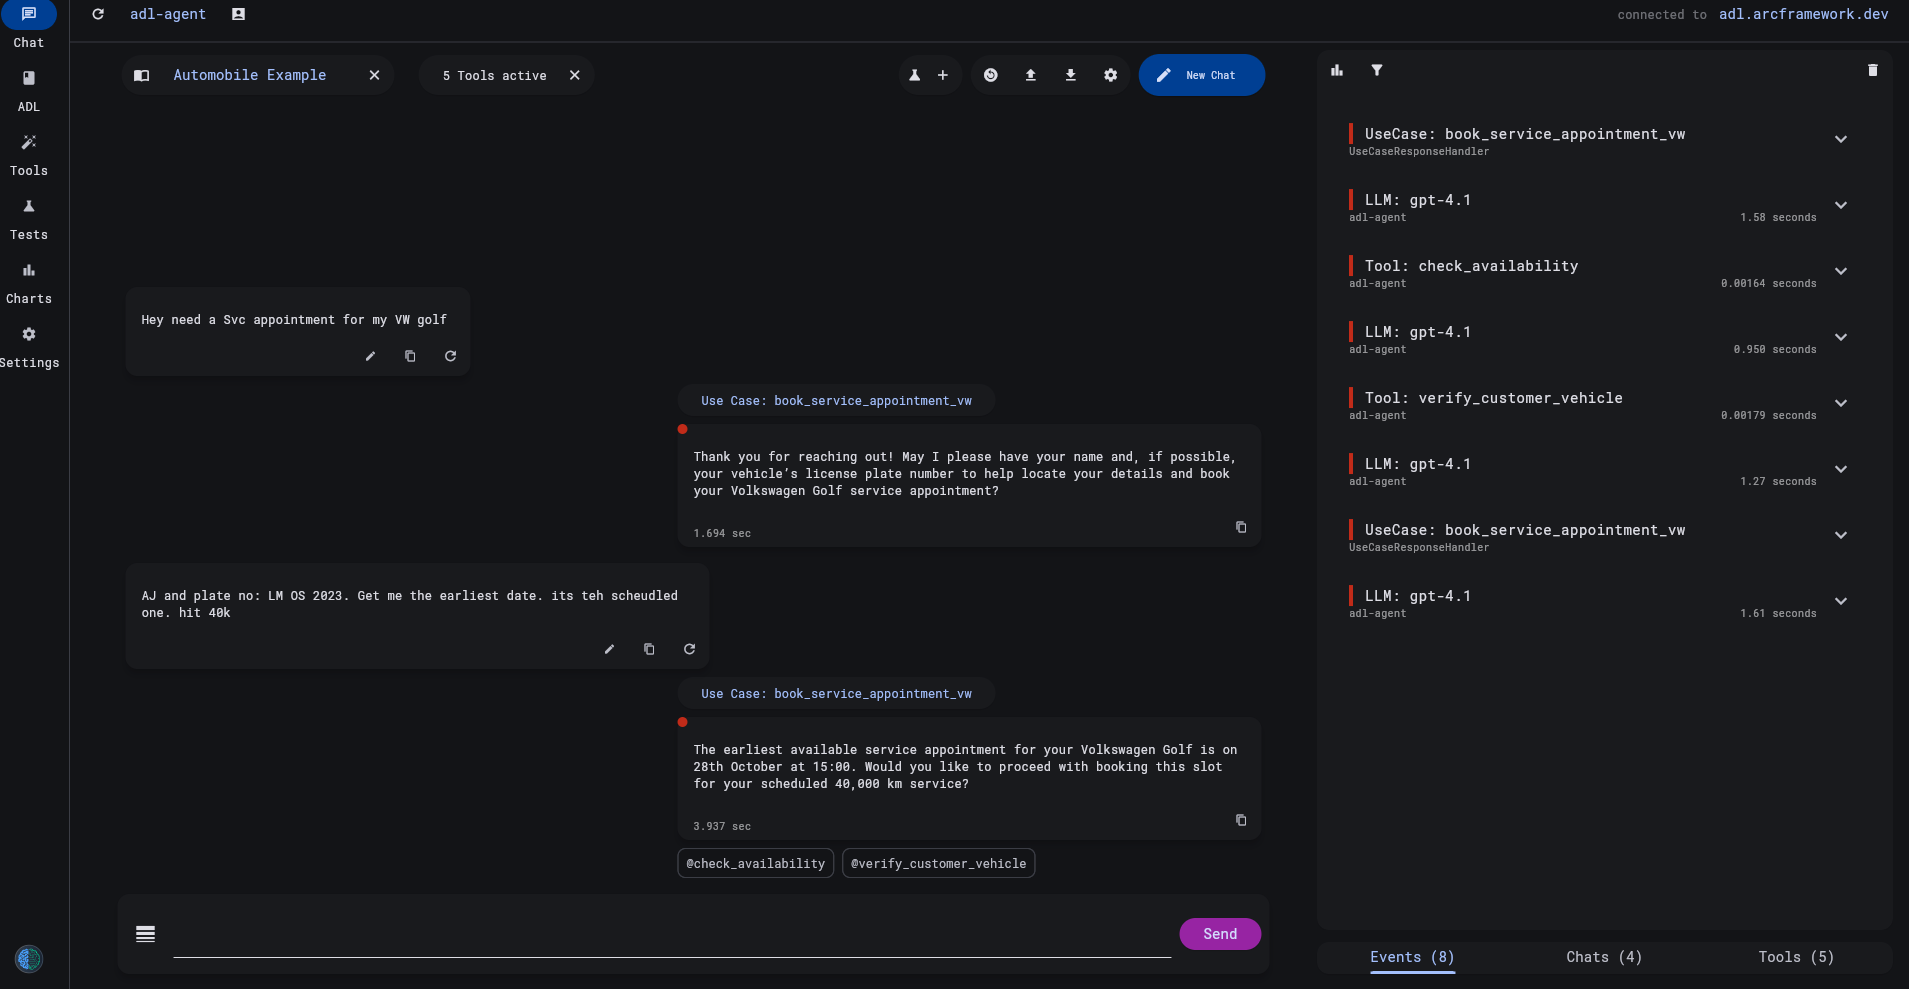Switch to the Chats (4) tab
Screen dimensions: 1909x989
click(1603, 957)
